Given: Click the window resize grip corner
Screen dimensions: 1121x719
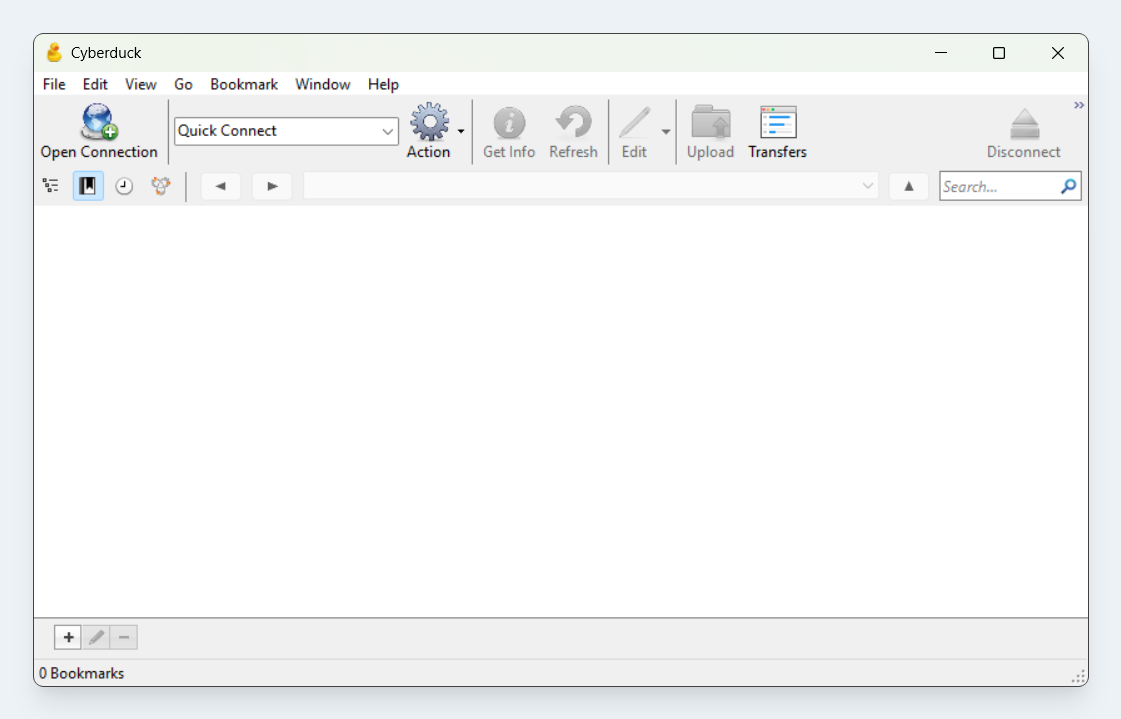Looking at the screenshot, I should 1079,677.
